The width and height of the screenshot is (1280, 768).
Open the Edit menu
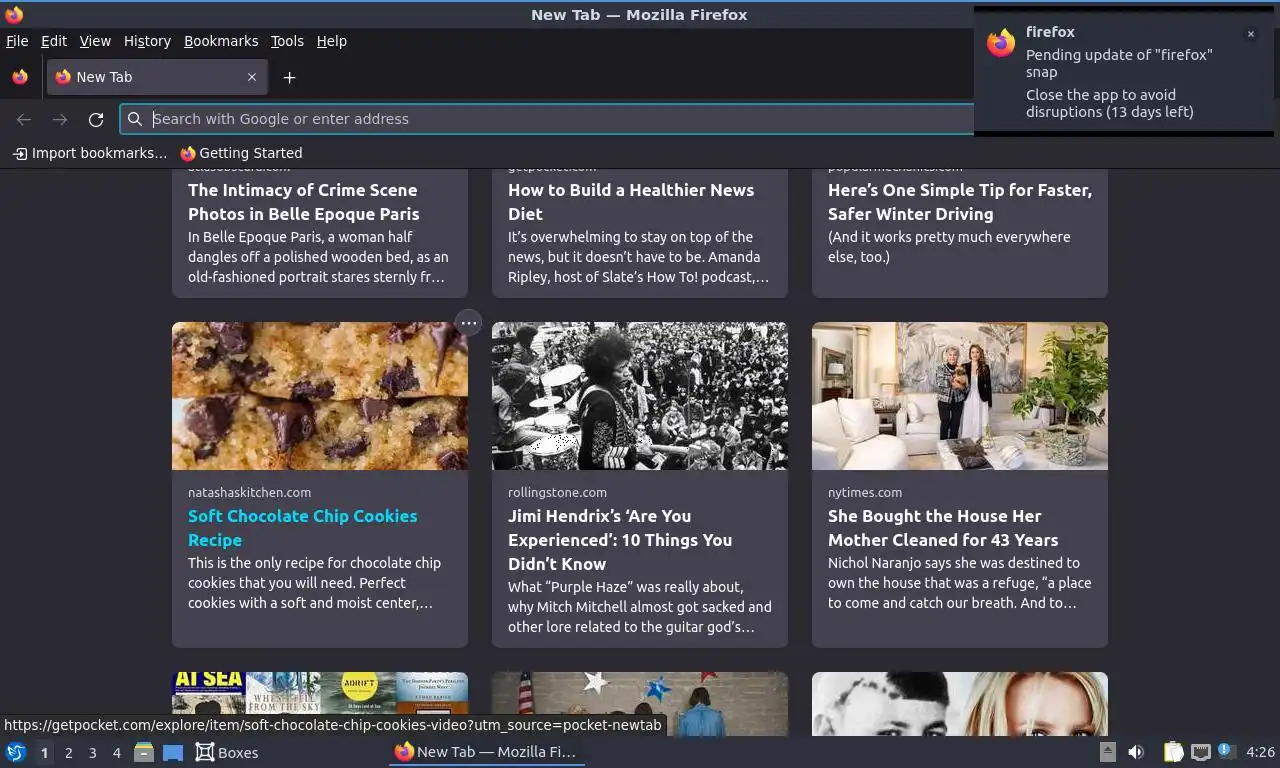click(54, 41)
